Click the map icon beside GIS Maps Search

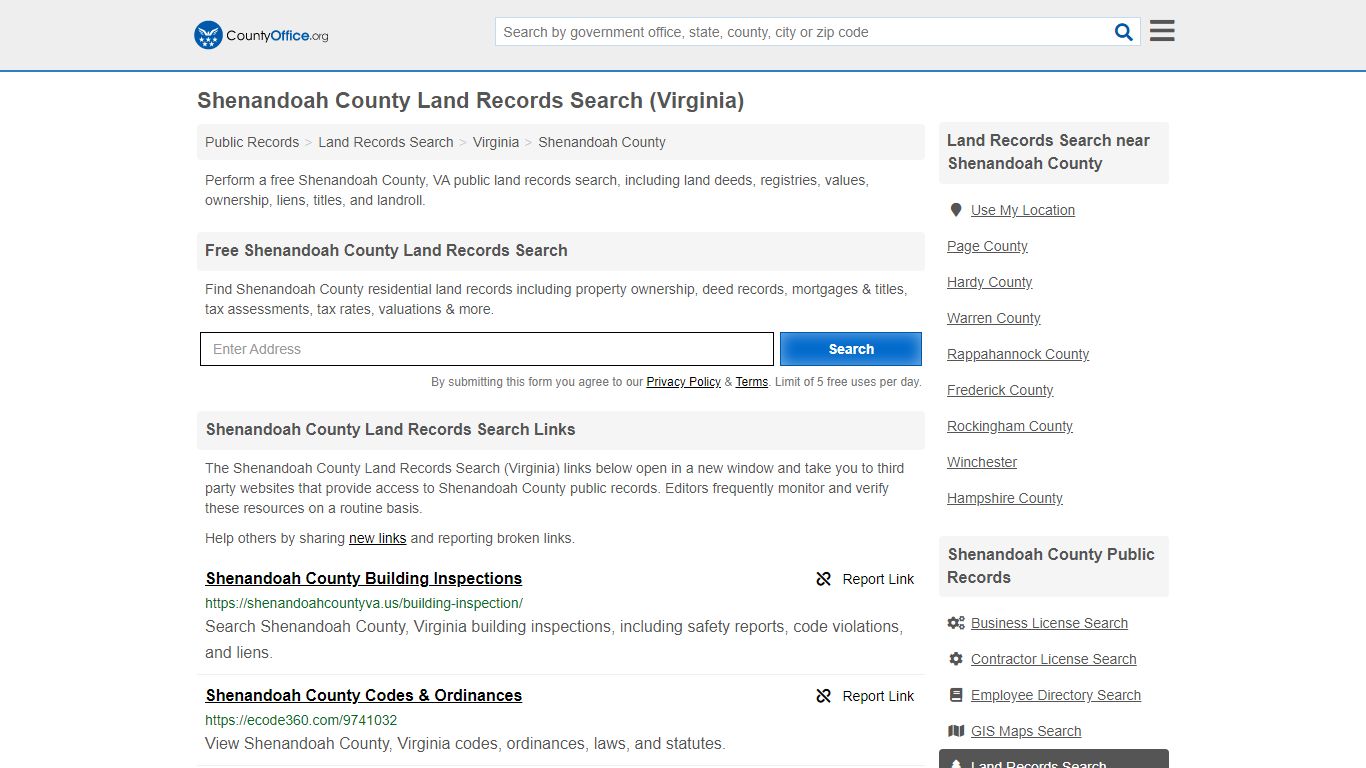click(956, 731)
